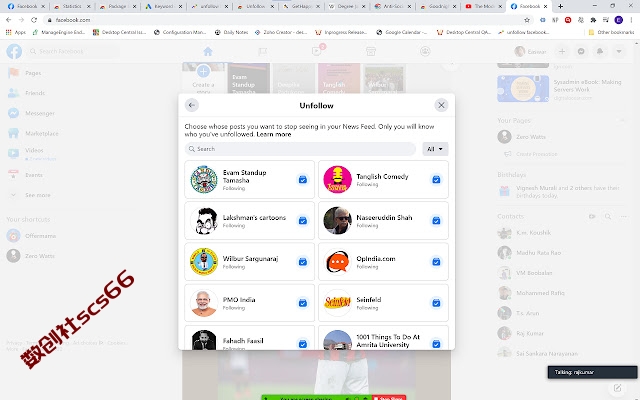This screenshot has height=400, width=640.
Task: Open the Chrome extensions puzzle icon
Action: click(593, 20)
